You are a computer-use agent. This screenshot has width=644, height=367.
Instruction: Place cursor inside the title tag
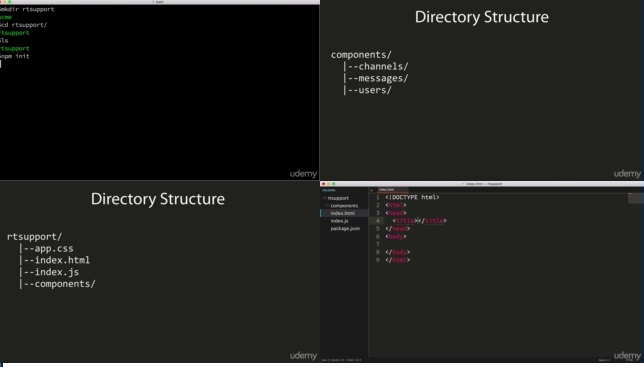418,221
